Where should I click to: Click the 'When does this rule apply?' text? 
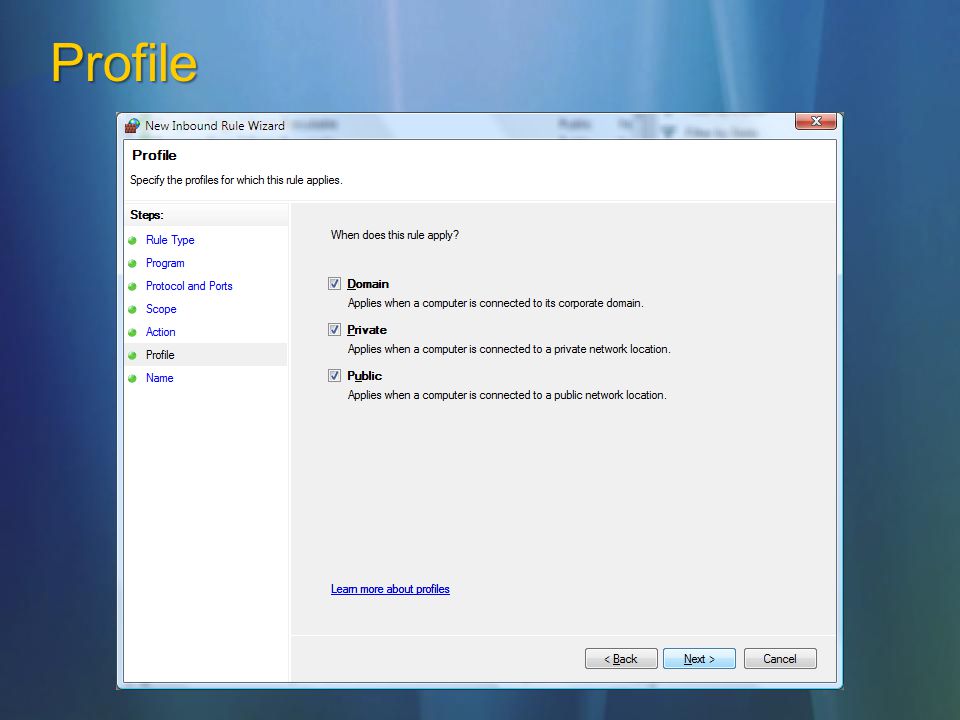395,235
